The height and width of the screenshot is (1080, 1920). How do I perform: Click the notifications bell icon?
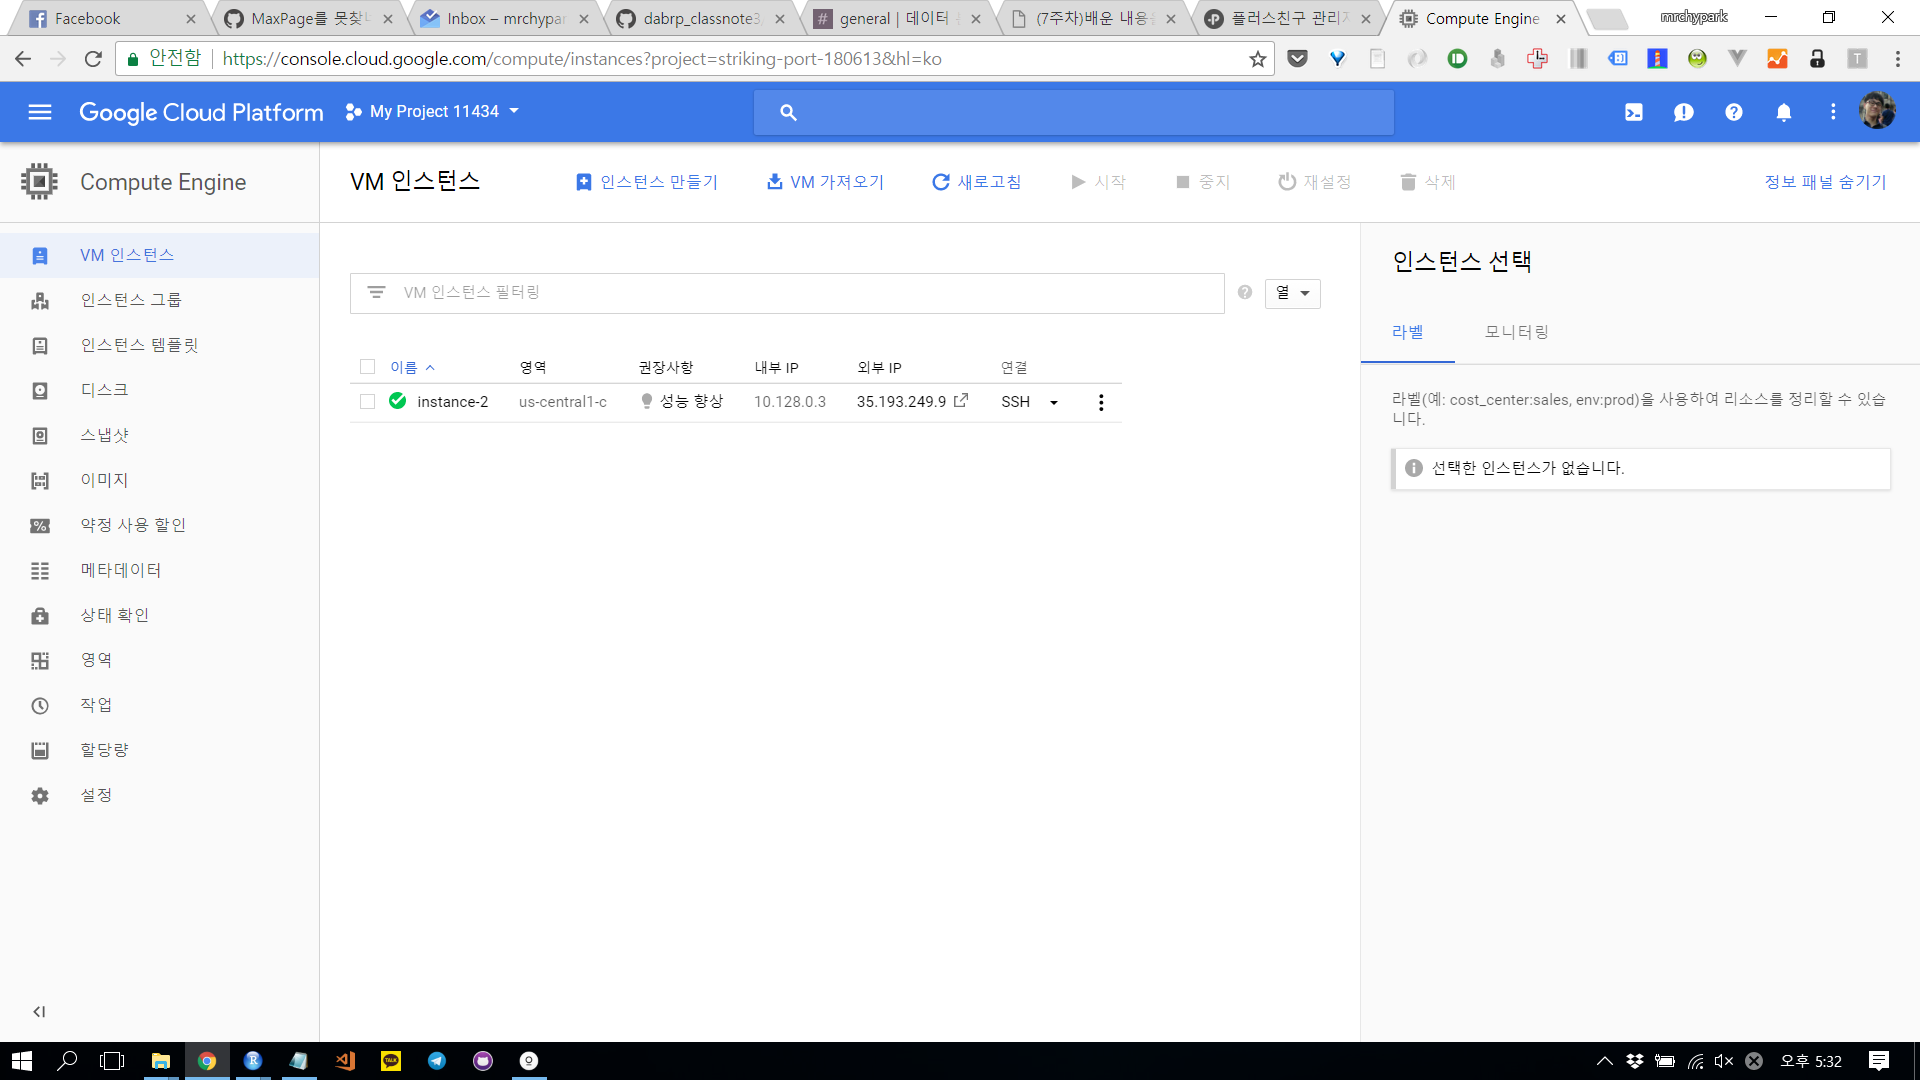(x=1783, y=112)
